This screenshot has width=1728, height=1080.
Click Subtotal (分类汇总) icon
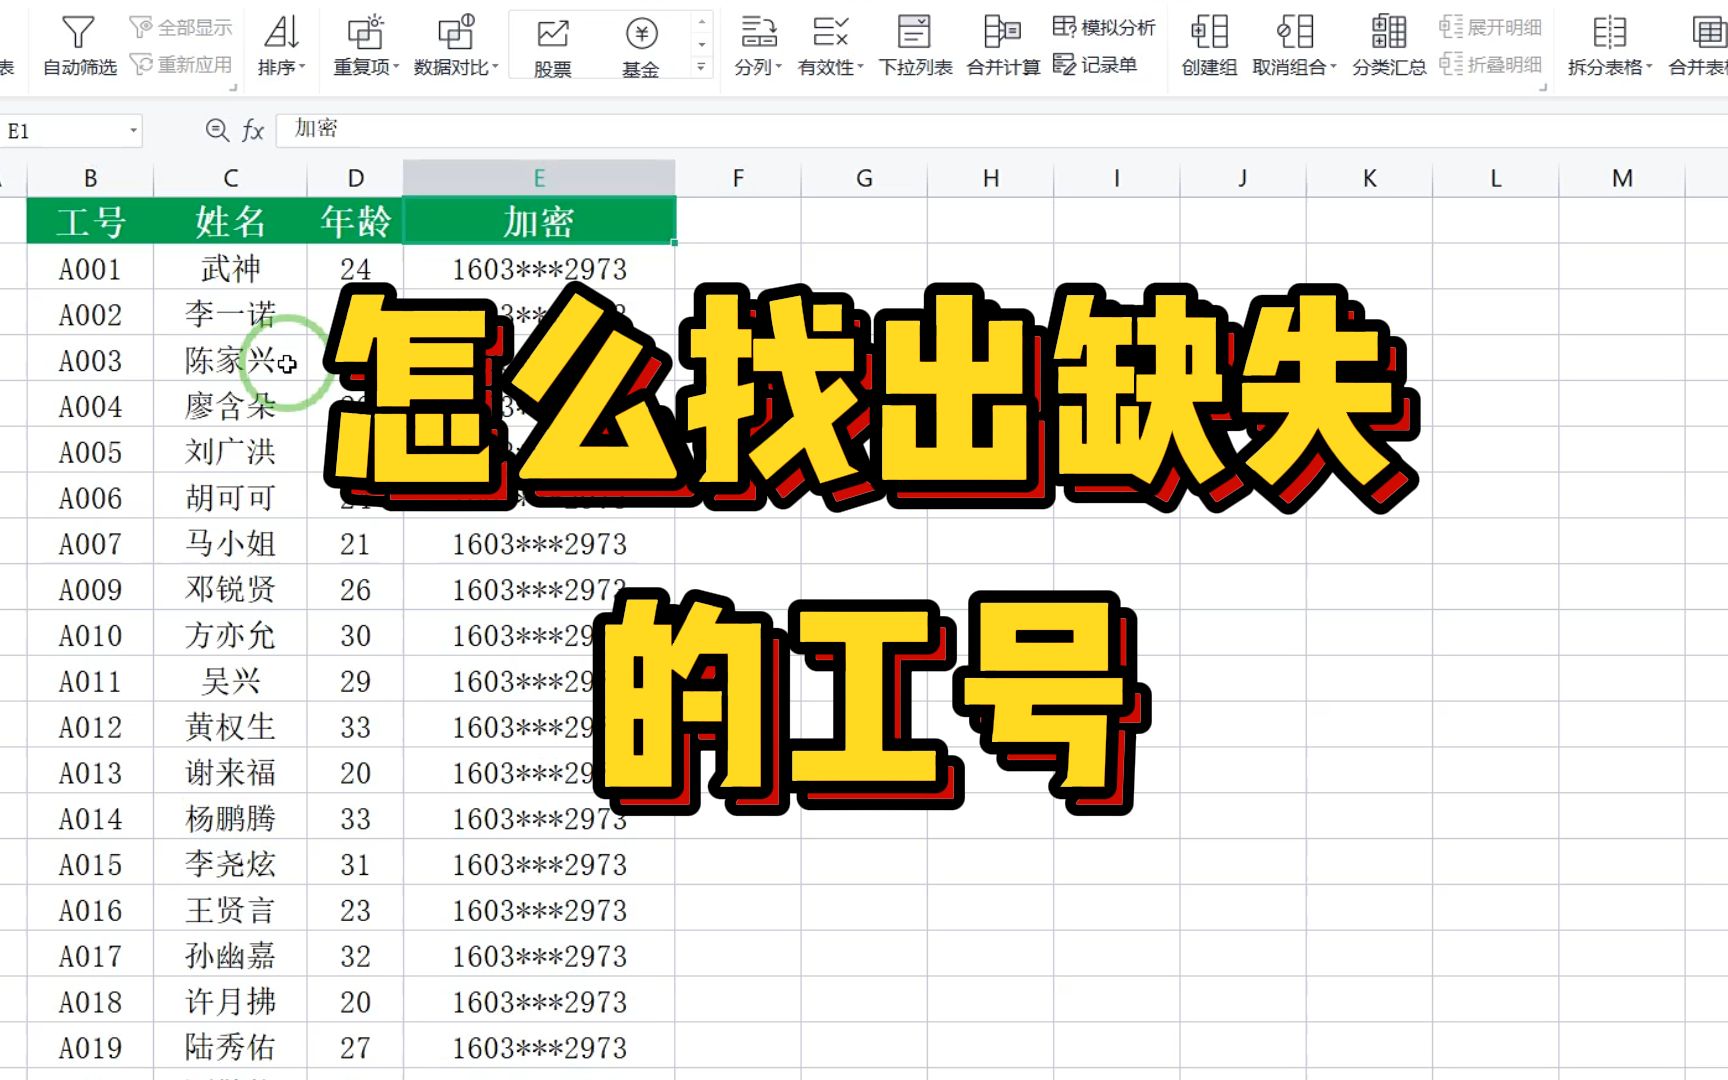click(1389, 32)
